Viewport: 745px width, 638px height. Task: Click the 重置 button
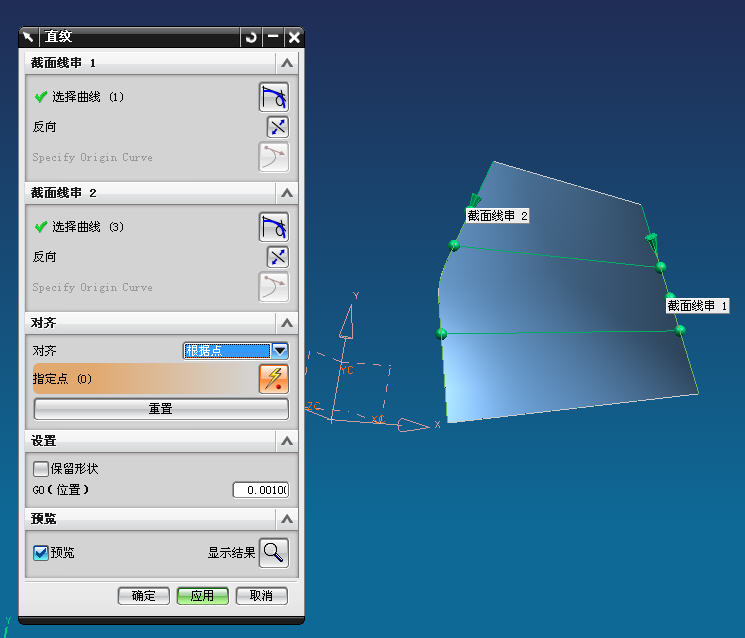[161, 409]
